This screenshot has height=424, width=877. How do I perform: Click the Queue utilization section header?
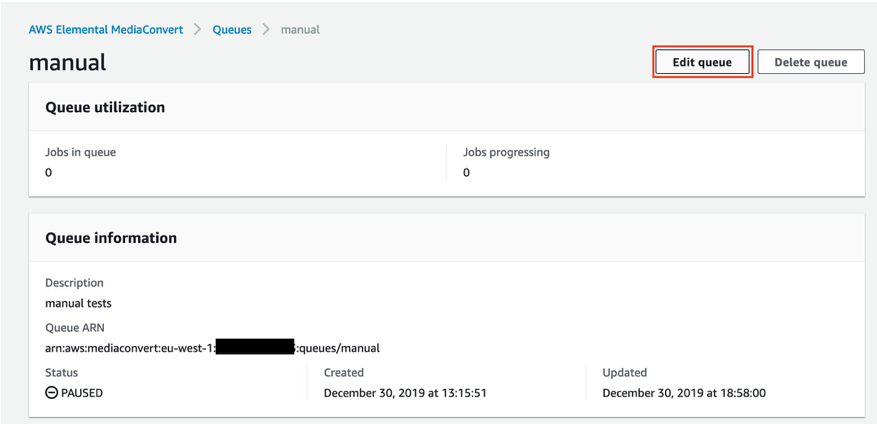click(105, 107)
